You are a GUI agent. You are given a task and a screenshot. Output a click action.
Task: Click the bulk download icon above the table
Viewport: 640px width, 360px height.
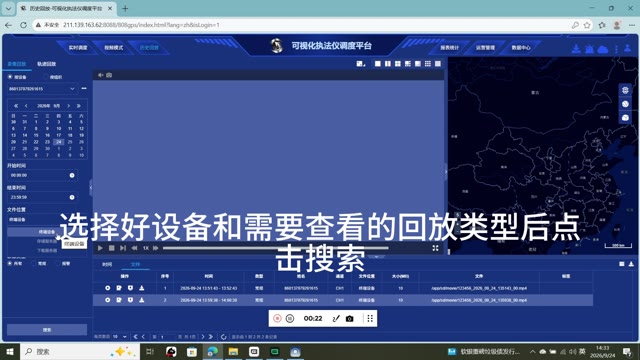pos(631,264)
